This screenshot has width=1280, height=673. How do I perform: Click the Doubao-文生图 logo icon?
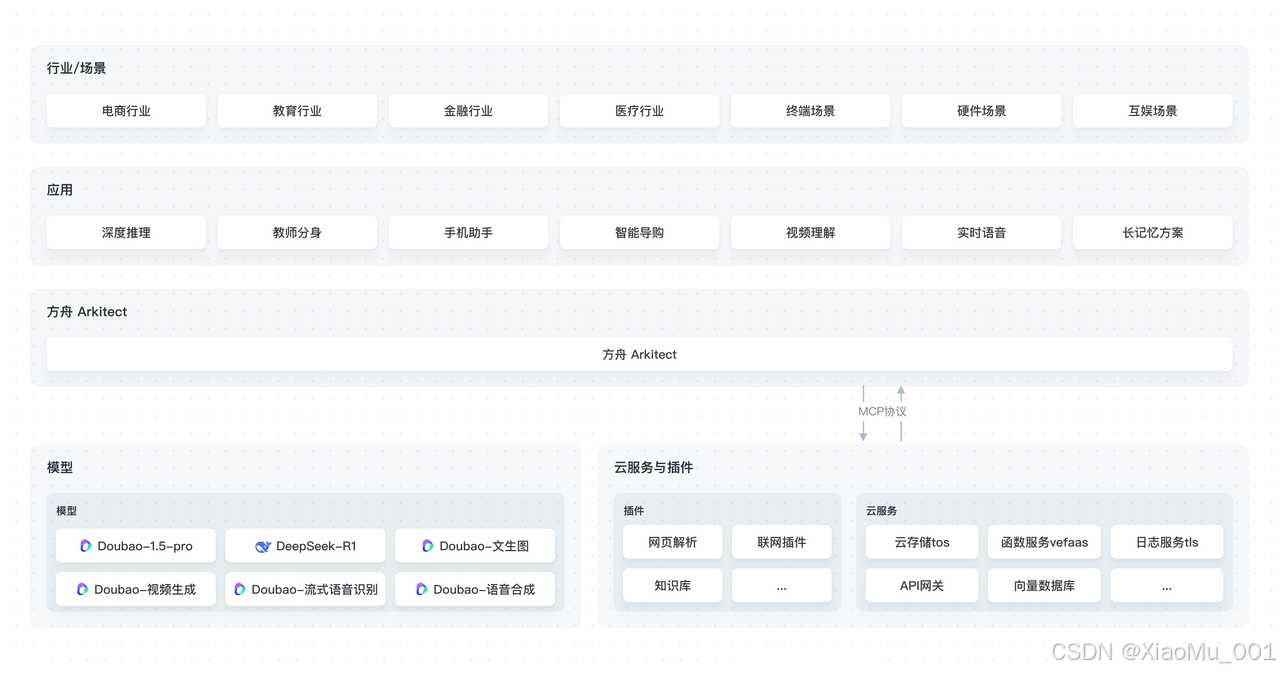(428, 546)
